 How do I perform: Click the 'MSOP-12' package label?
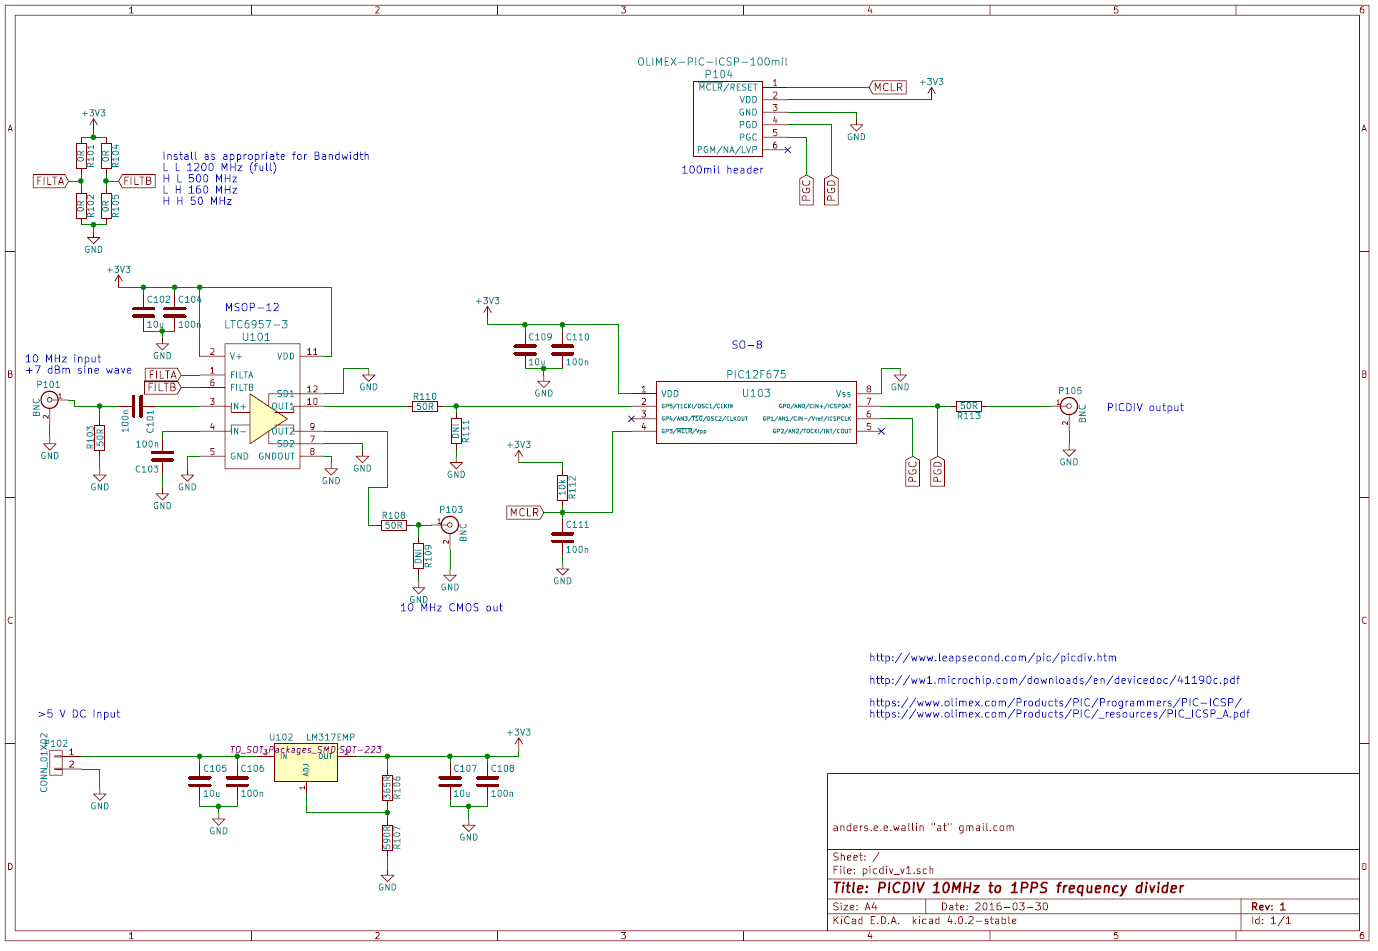(252, 308)
